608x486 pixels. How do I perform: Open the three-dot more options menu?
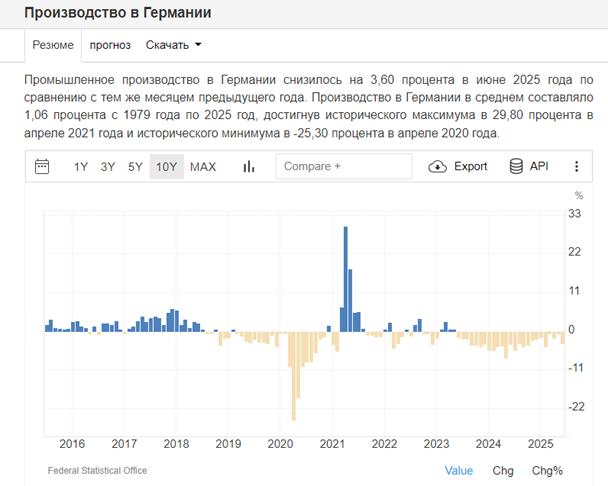[576, 166]
